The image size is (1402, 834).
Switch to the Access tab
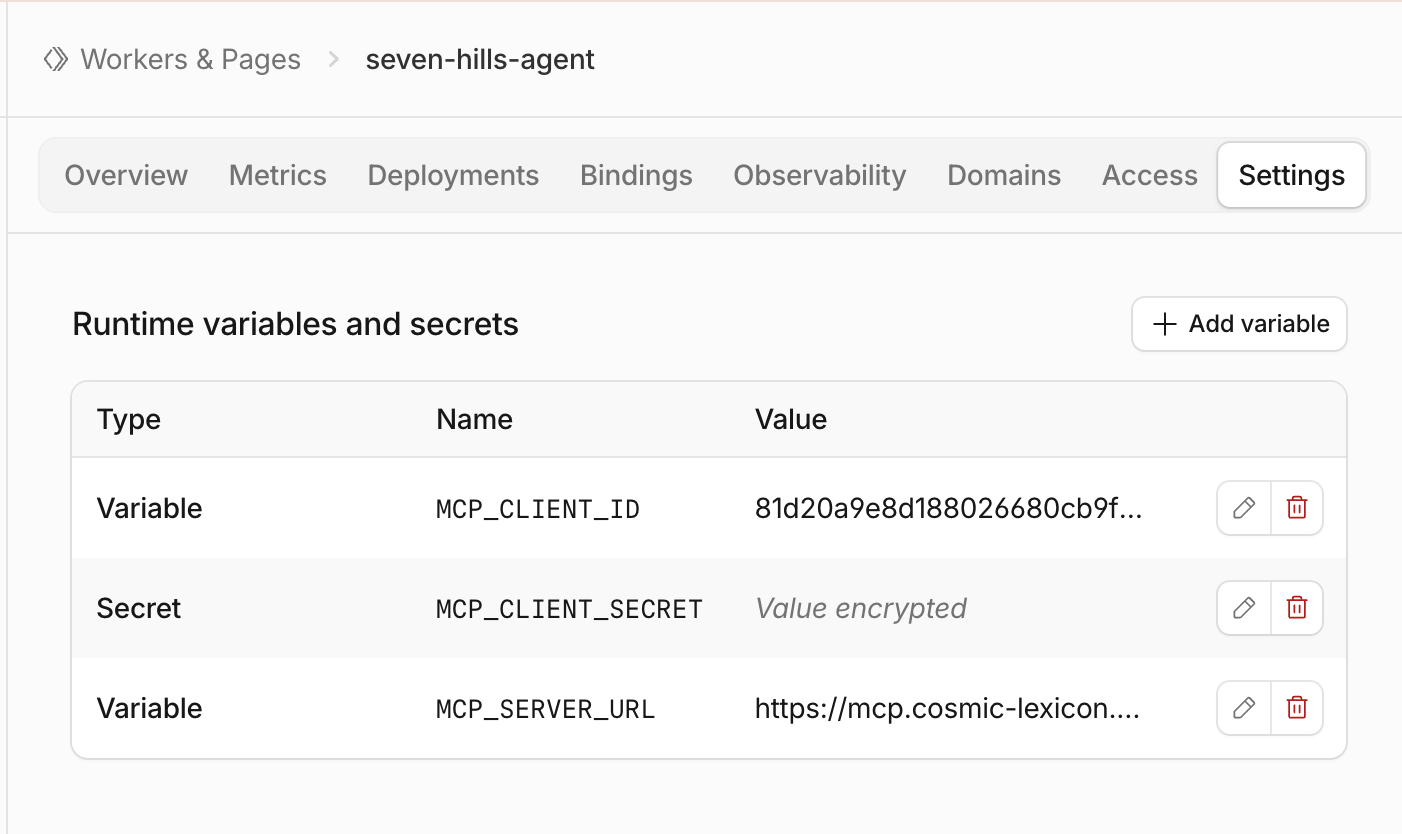click(x=1150, y=175)
